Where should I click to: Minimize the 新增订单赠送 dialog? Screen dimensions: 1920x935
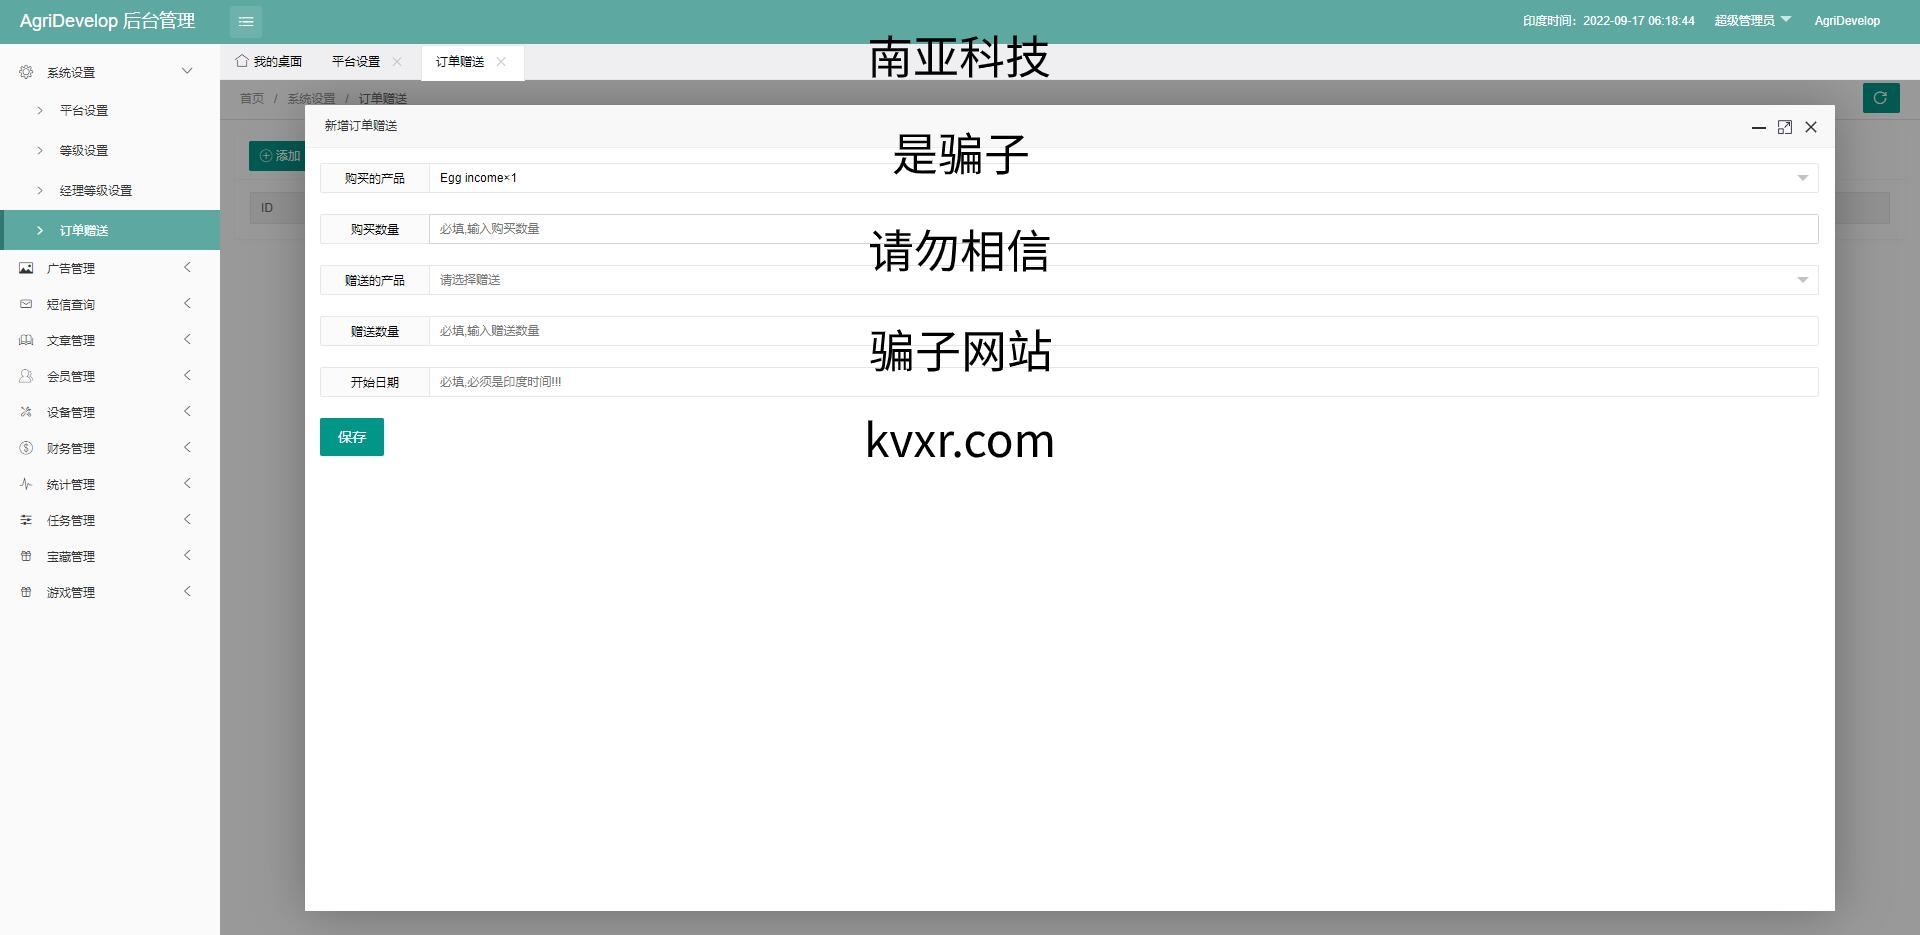[x=1759, y=128]
